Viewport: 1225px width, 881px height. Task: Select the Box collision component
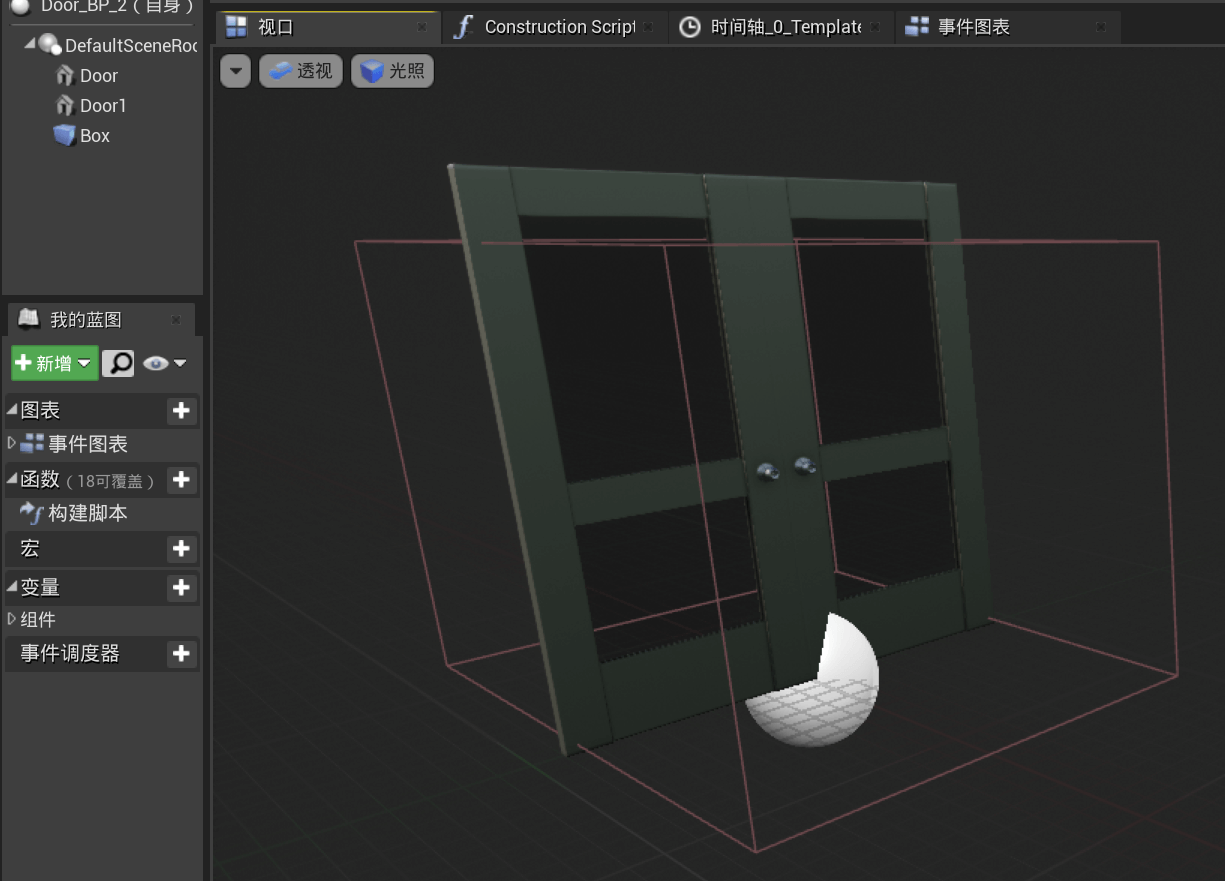click(x=95, y=136)
